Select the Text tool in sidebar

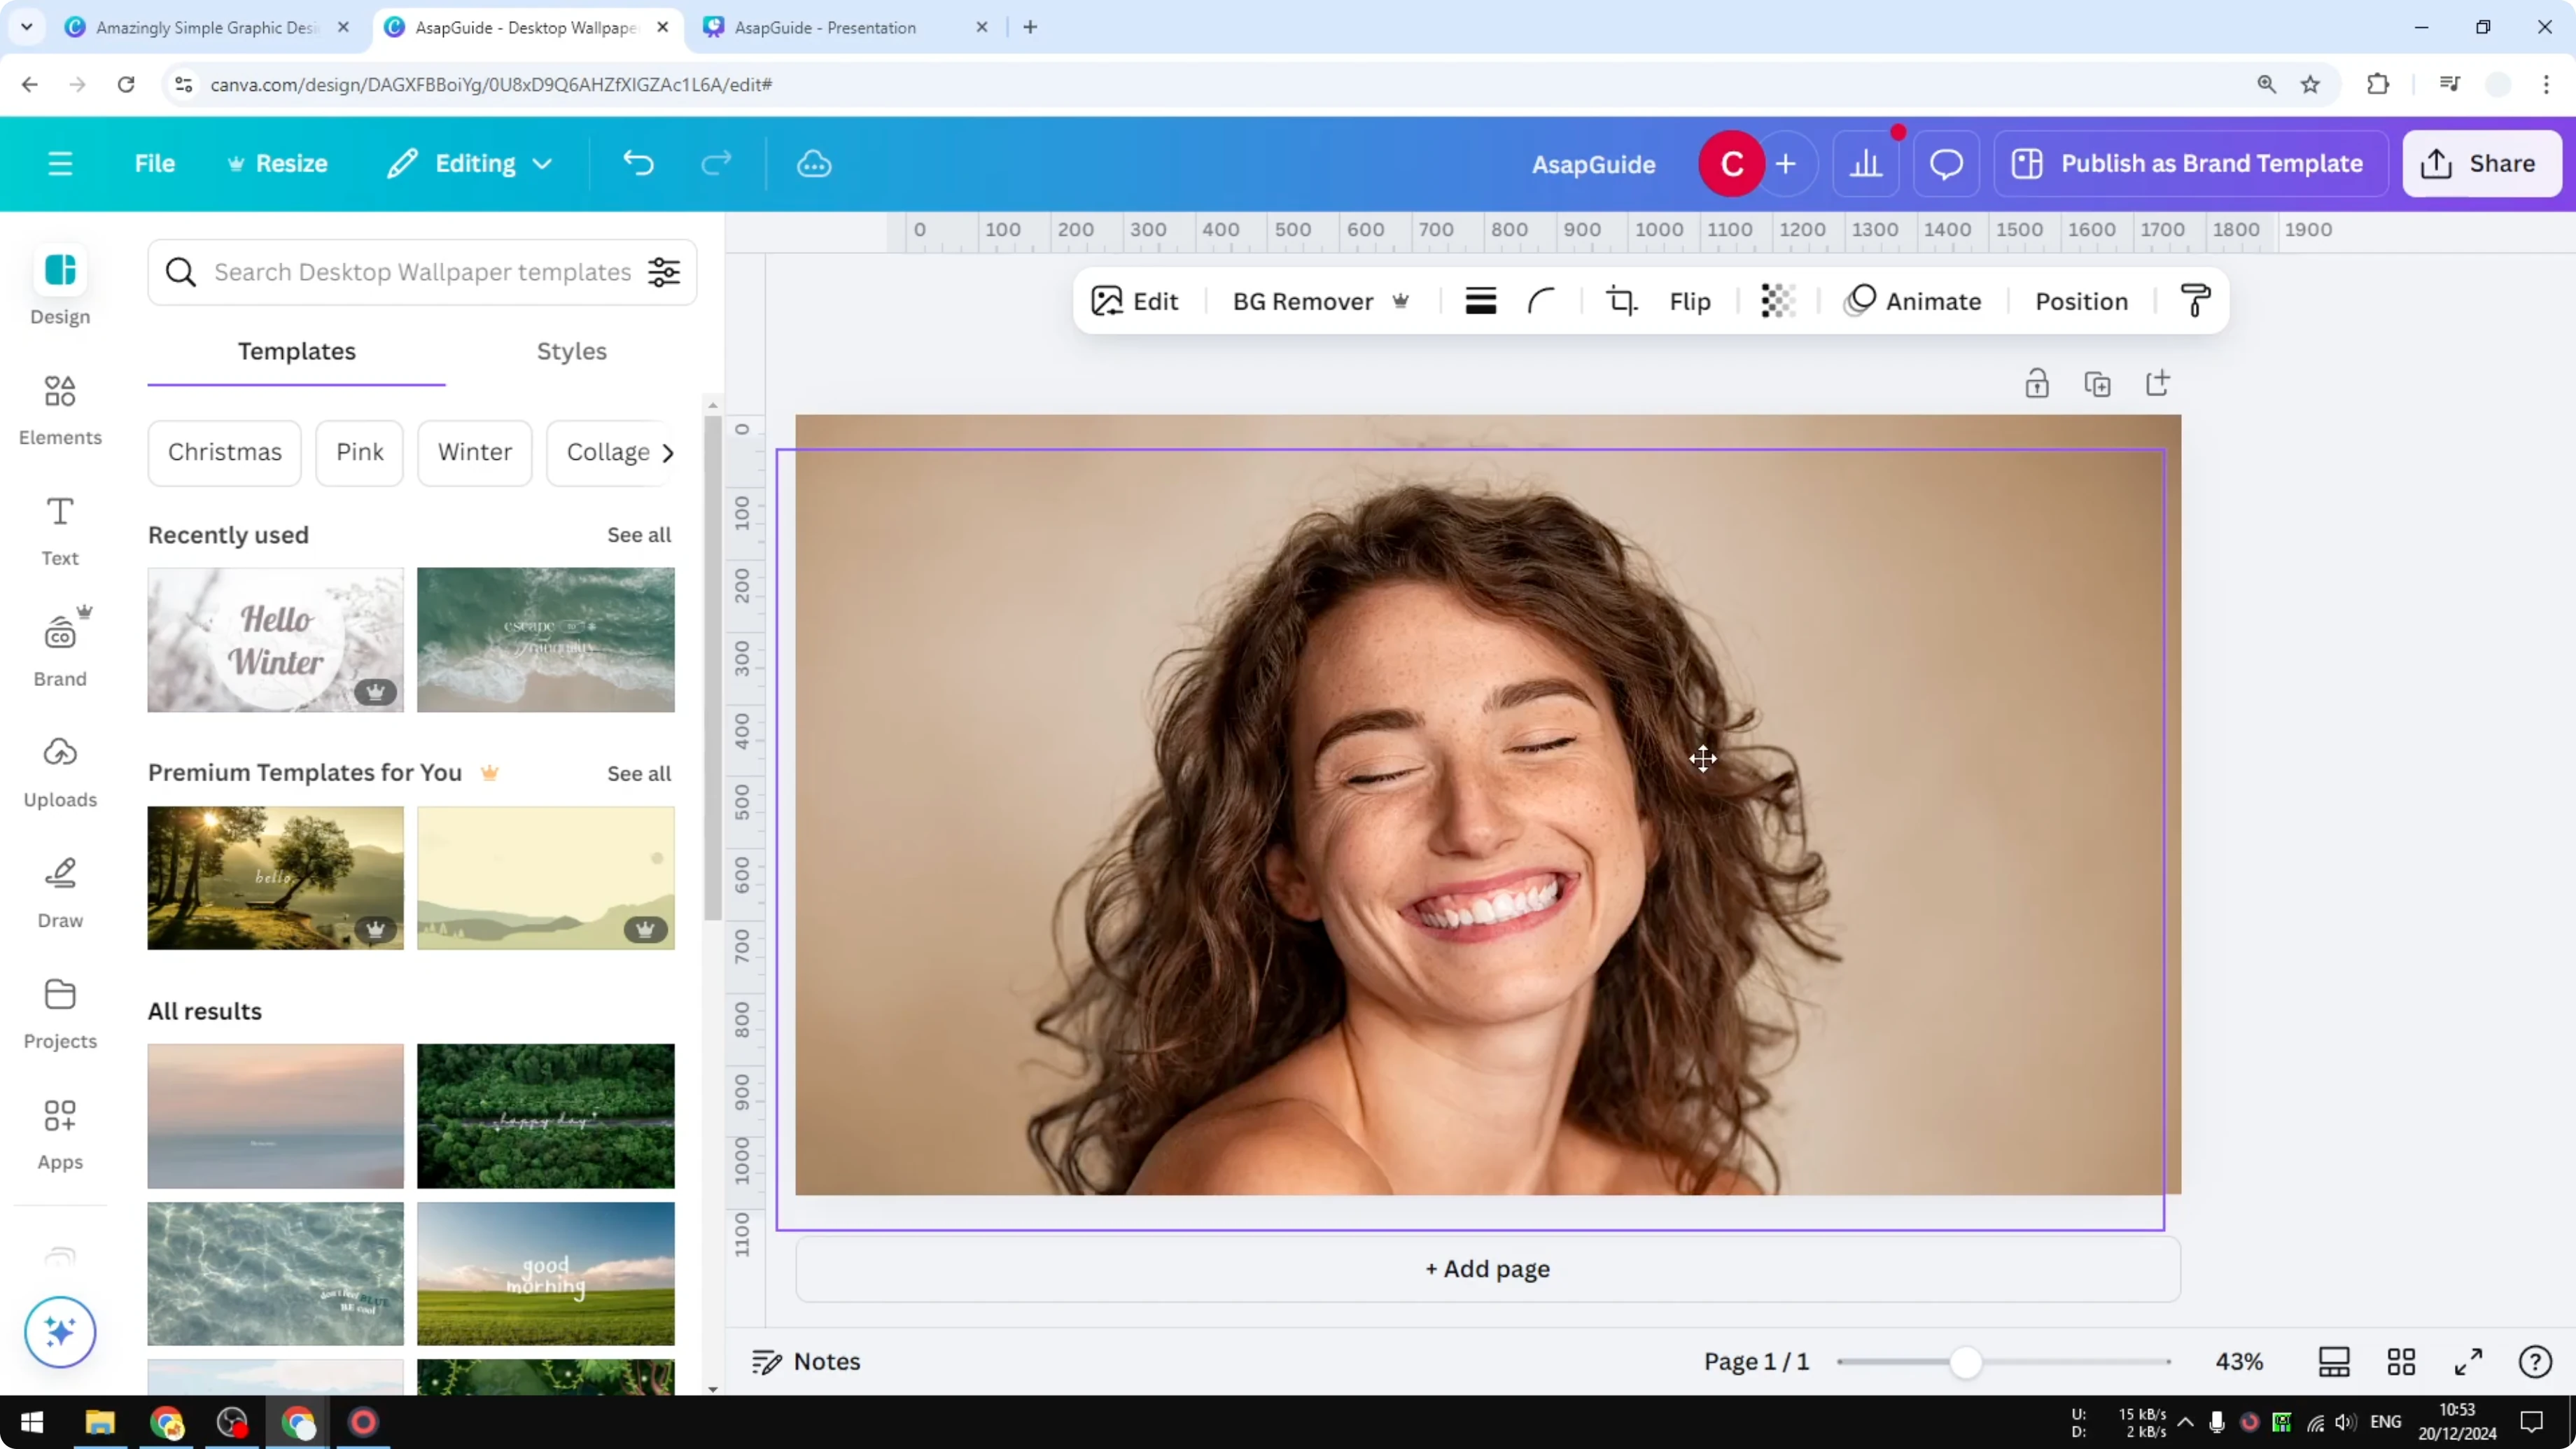click(x=59, y=530)
